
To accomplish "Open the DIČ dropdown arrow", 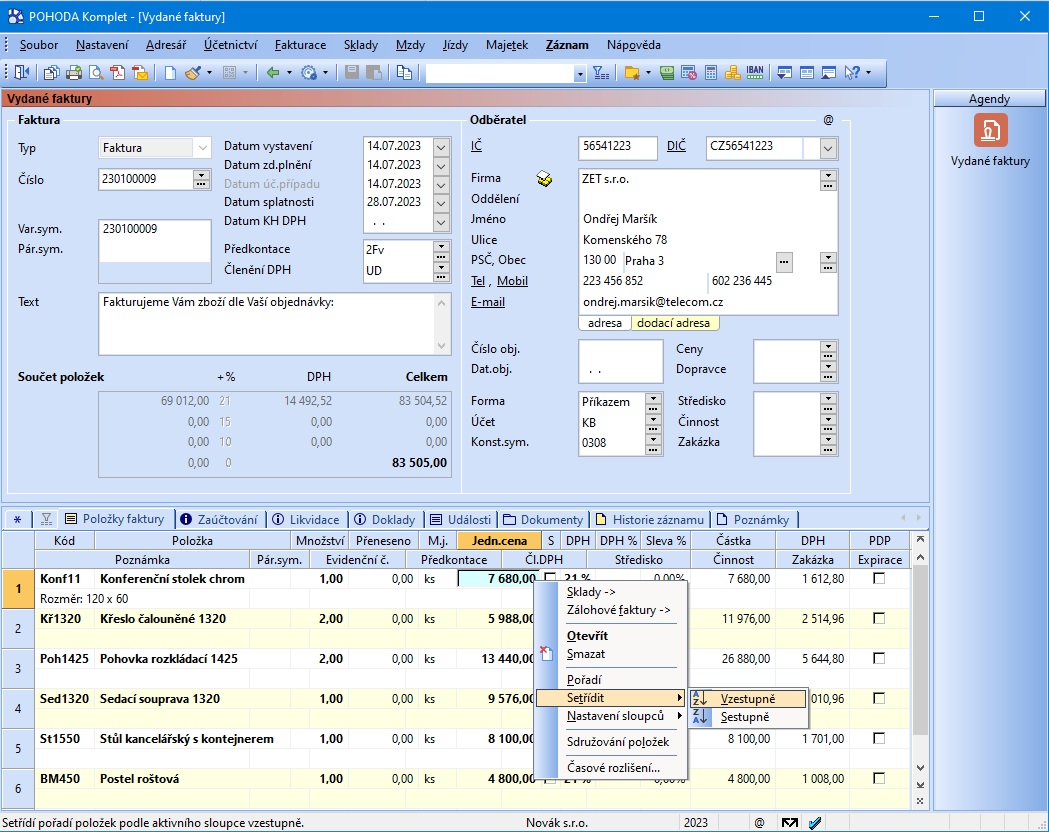I will tap(828, 148).
